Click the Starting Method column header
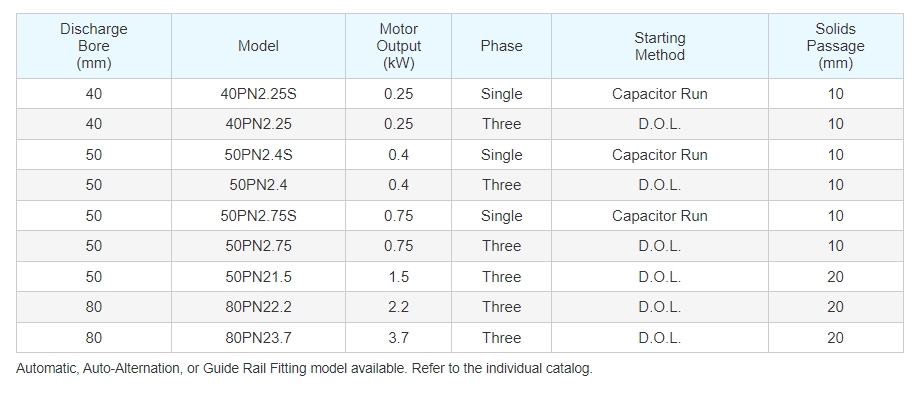 660,46
